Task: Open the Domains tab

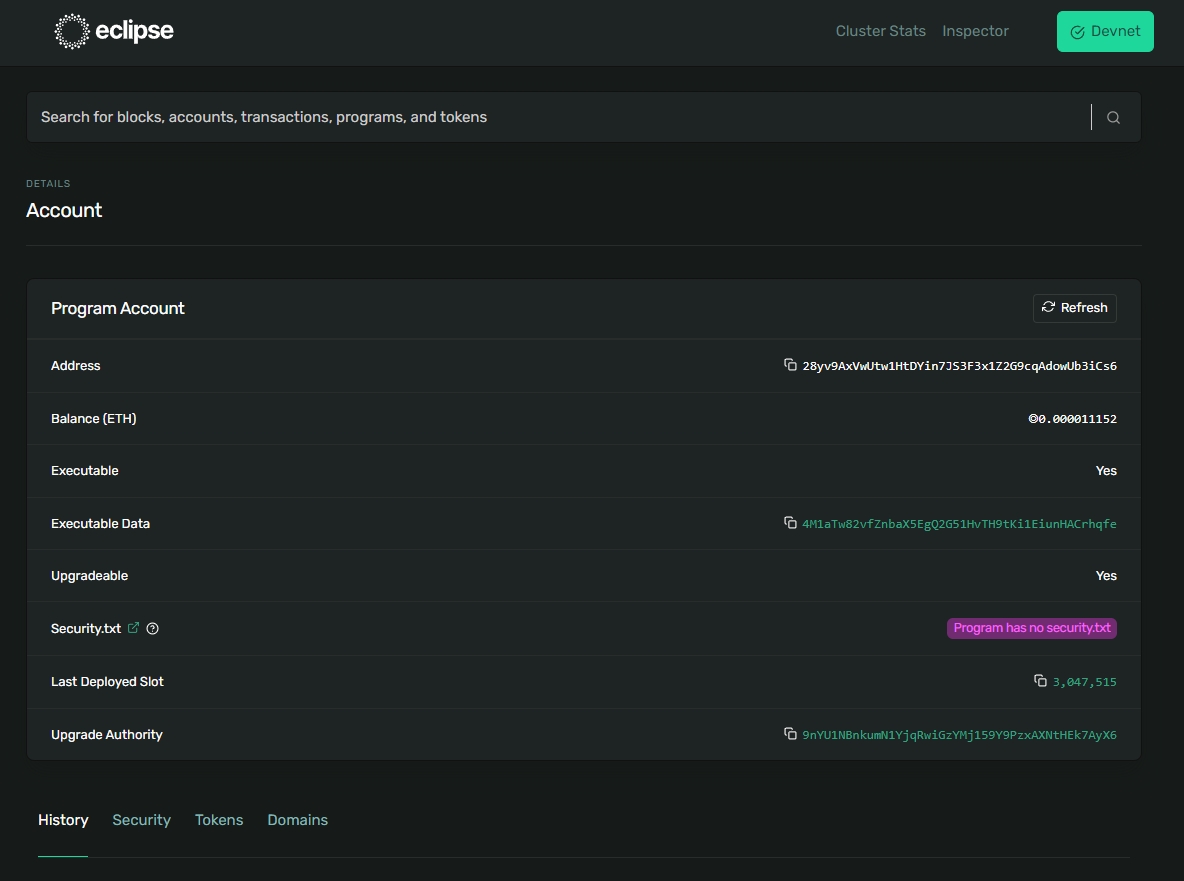Action: pos(297,820)
